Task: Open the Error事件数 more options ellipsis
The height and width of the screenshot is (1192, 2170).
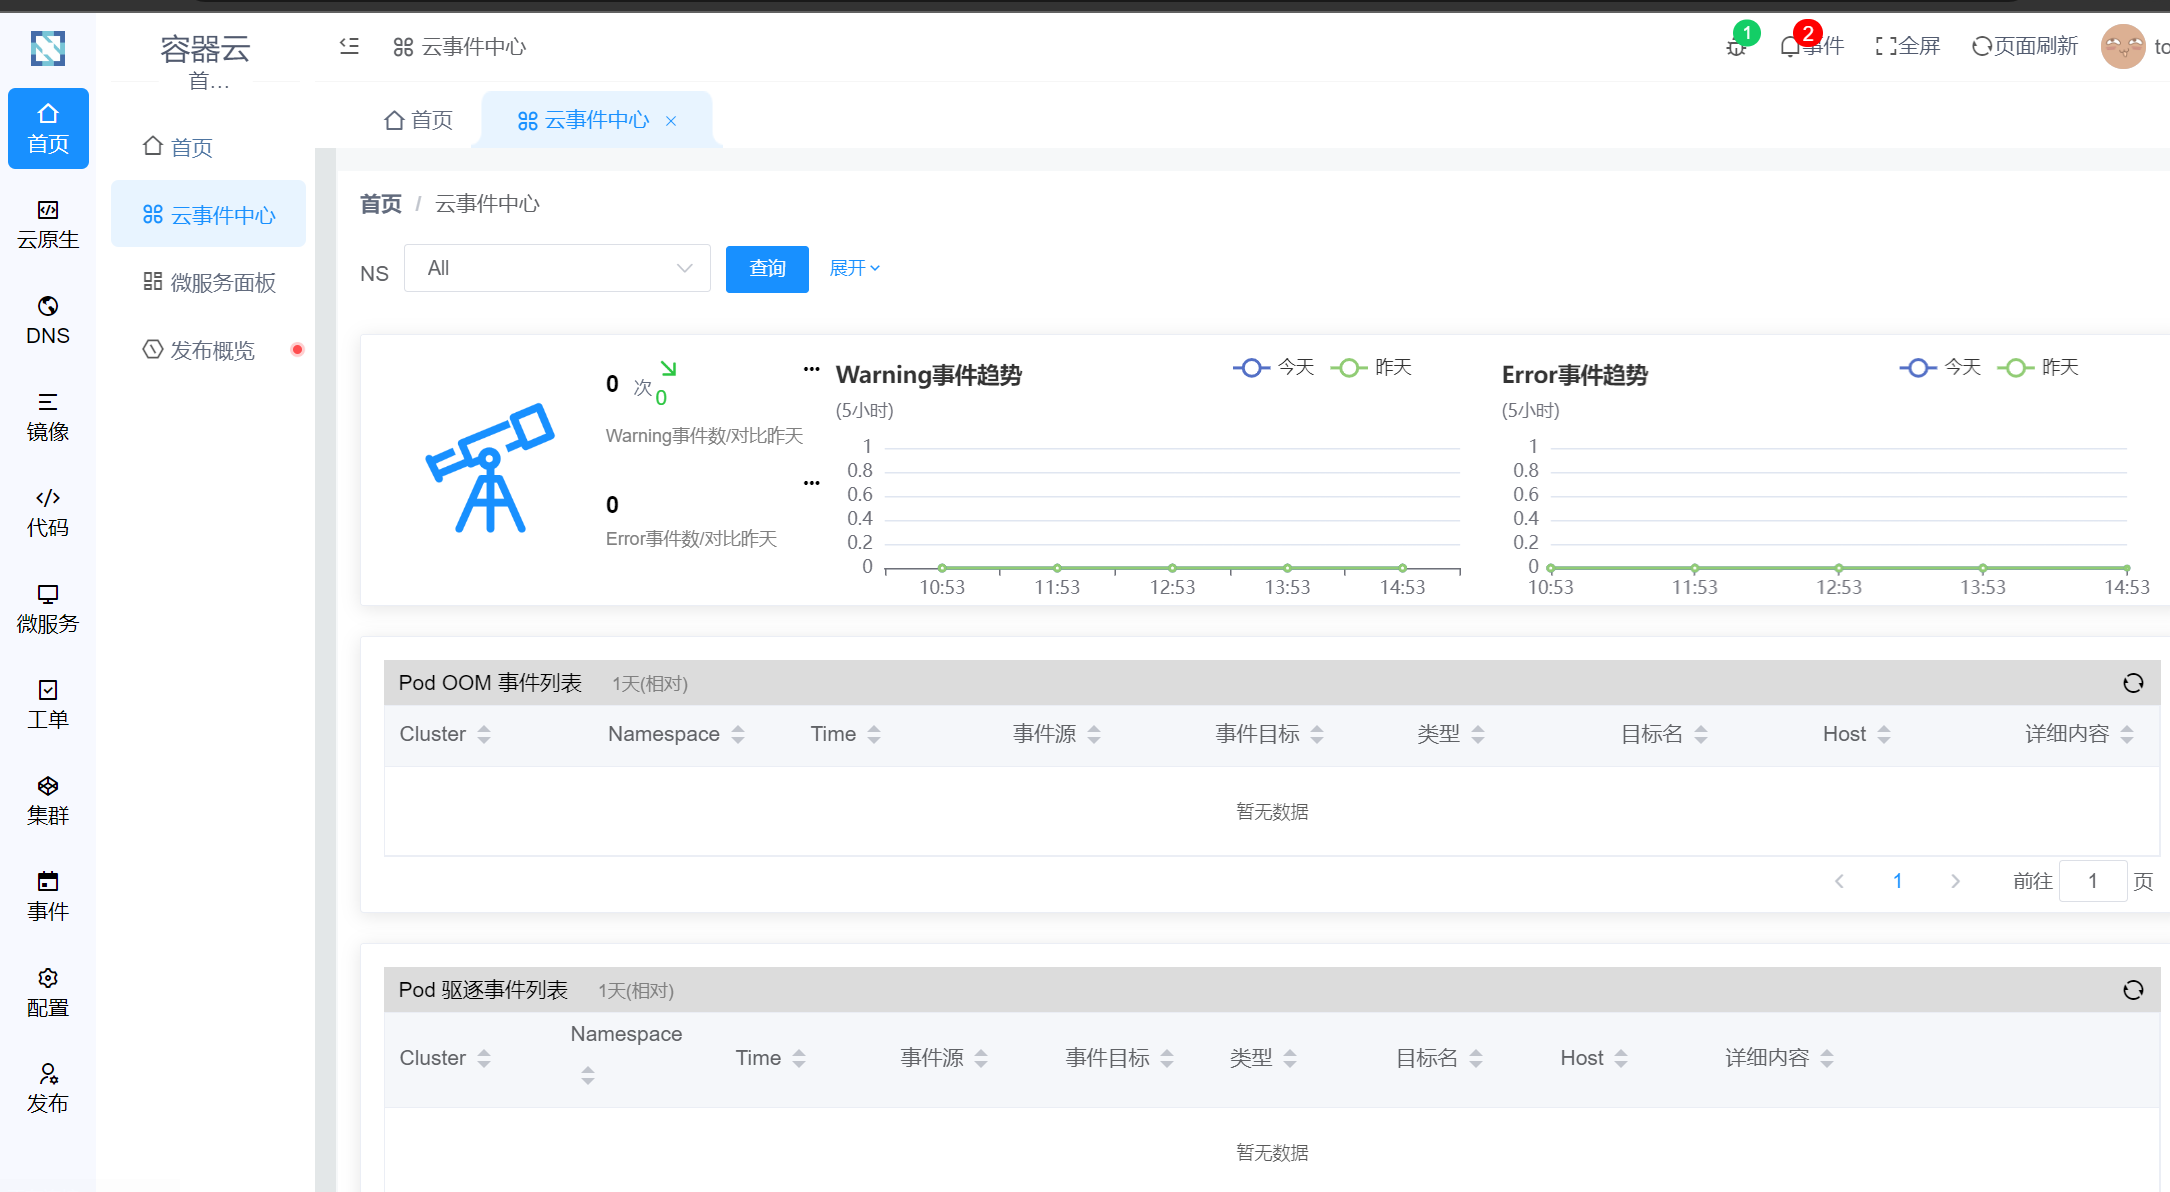Action: click(x=811, y=483)
